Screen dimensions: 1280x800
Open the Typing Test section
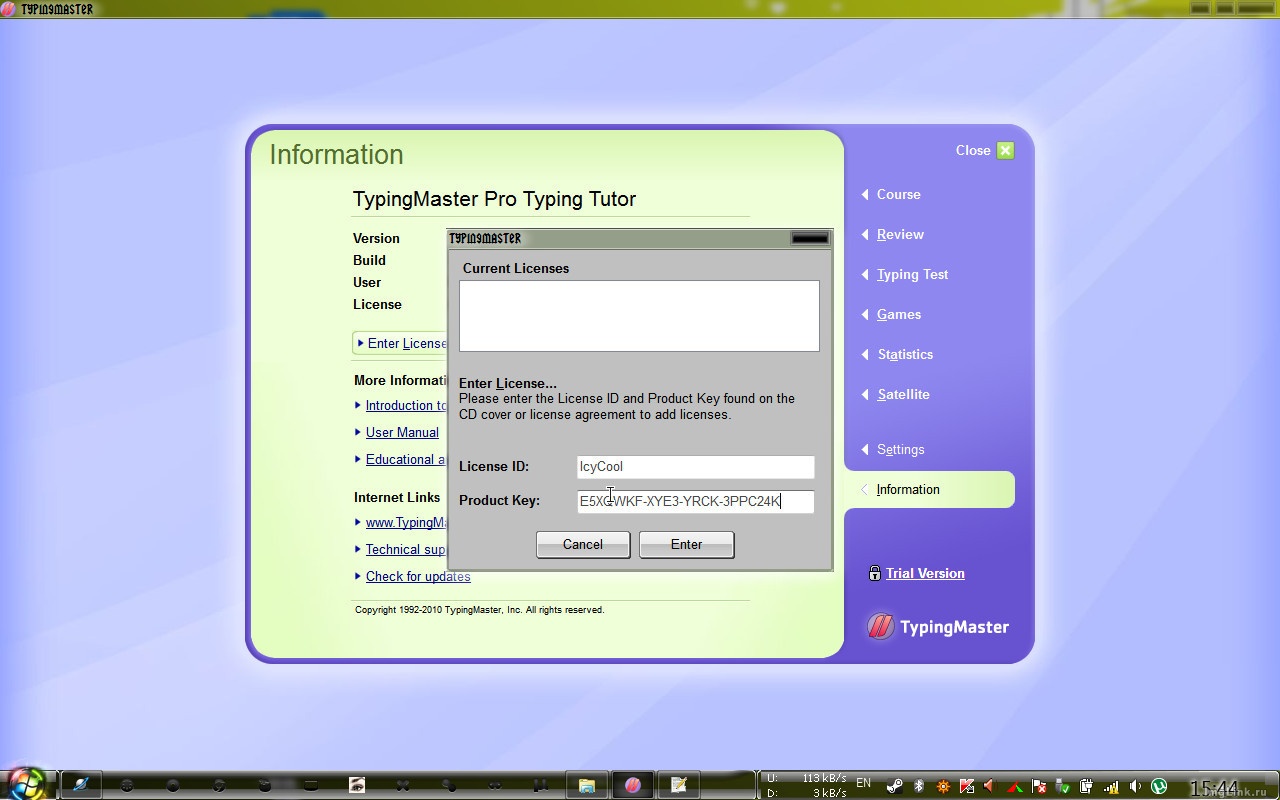pos(912,274)
